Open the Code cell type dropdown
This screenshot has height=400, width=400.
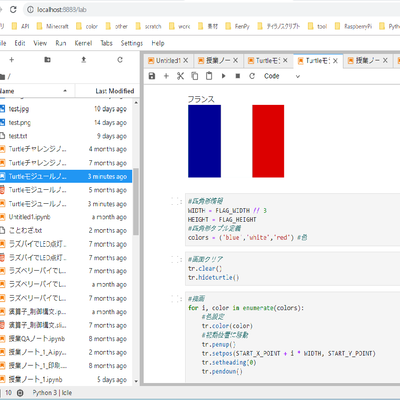pyautogui.click(x=282, y=76)
